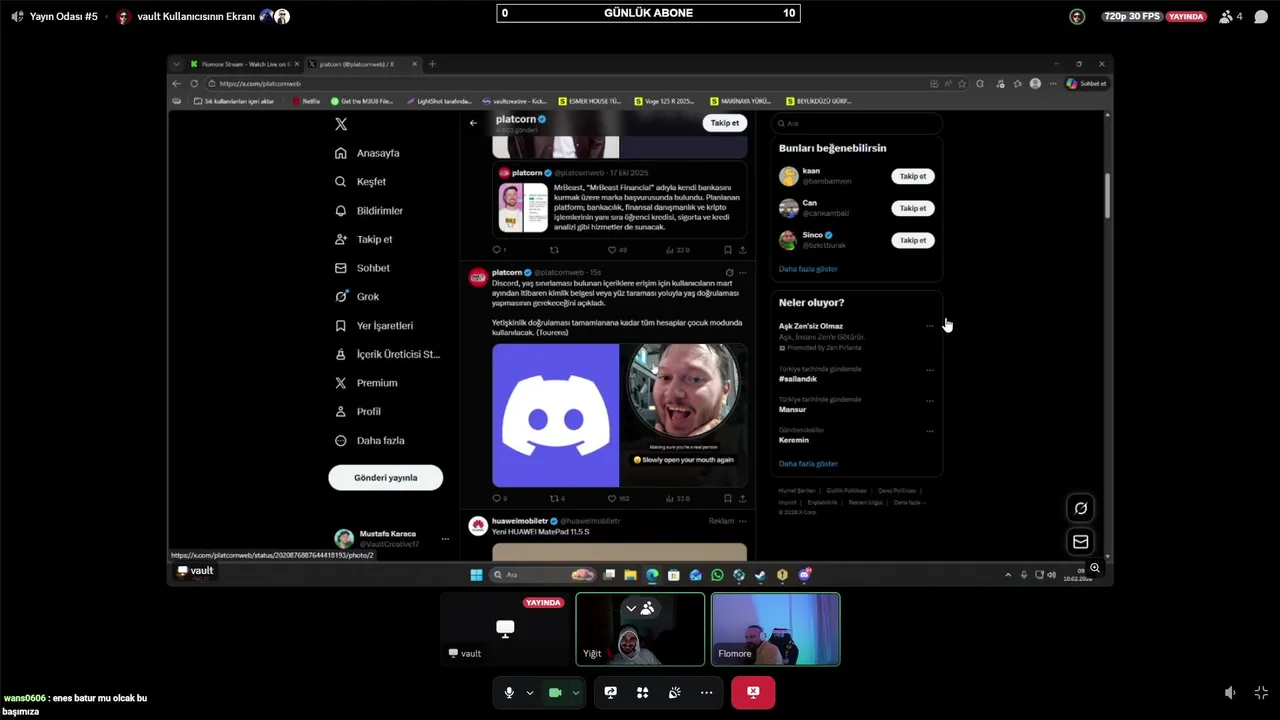Follow kaan with Takip et button
Screen dimensions: 1280x720
(913, 176)
